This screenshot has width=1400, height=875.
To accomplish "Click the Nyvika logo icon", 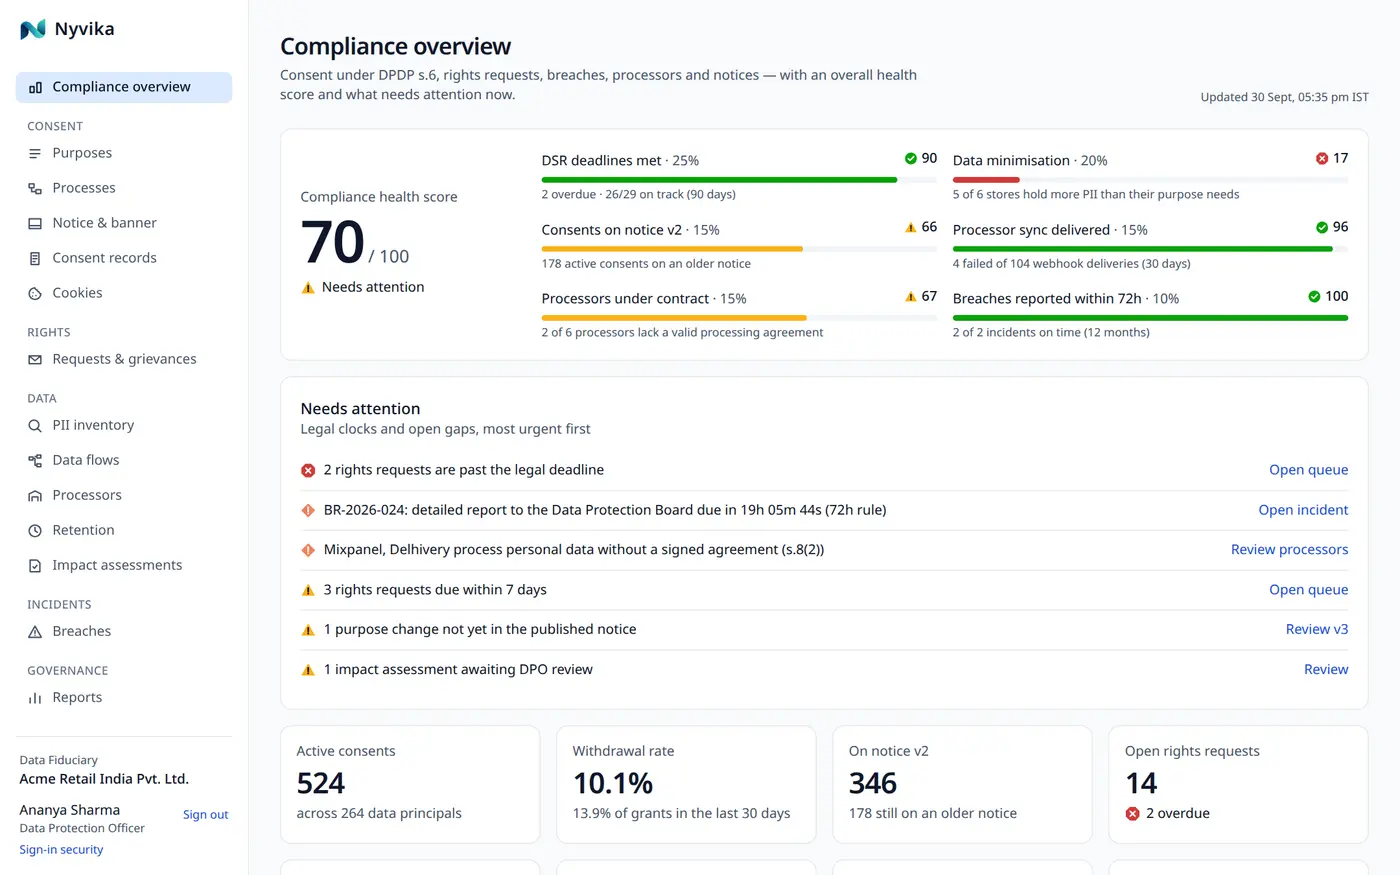I will pyautogui.click(x=33, y=29).
